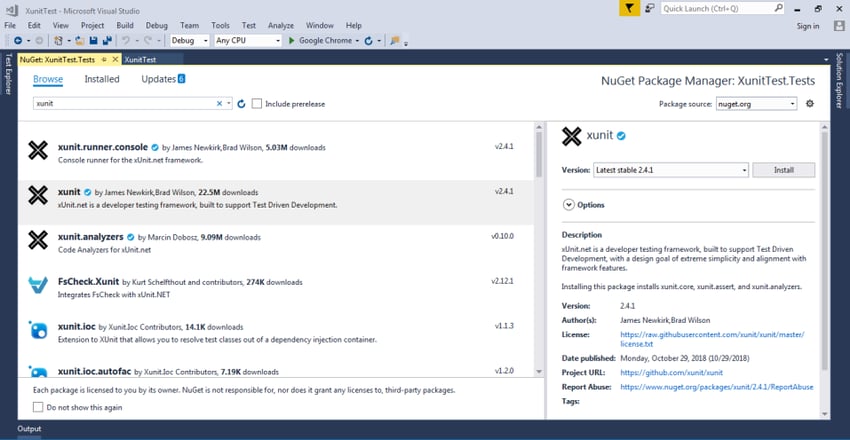Click the Redo toolbar icon

point(147,41)
